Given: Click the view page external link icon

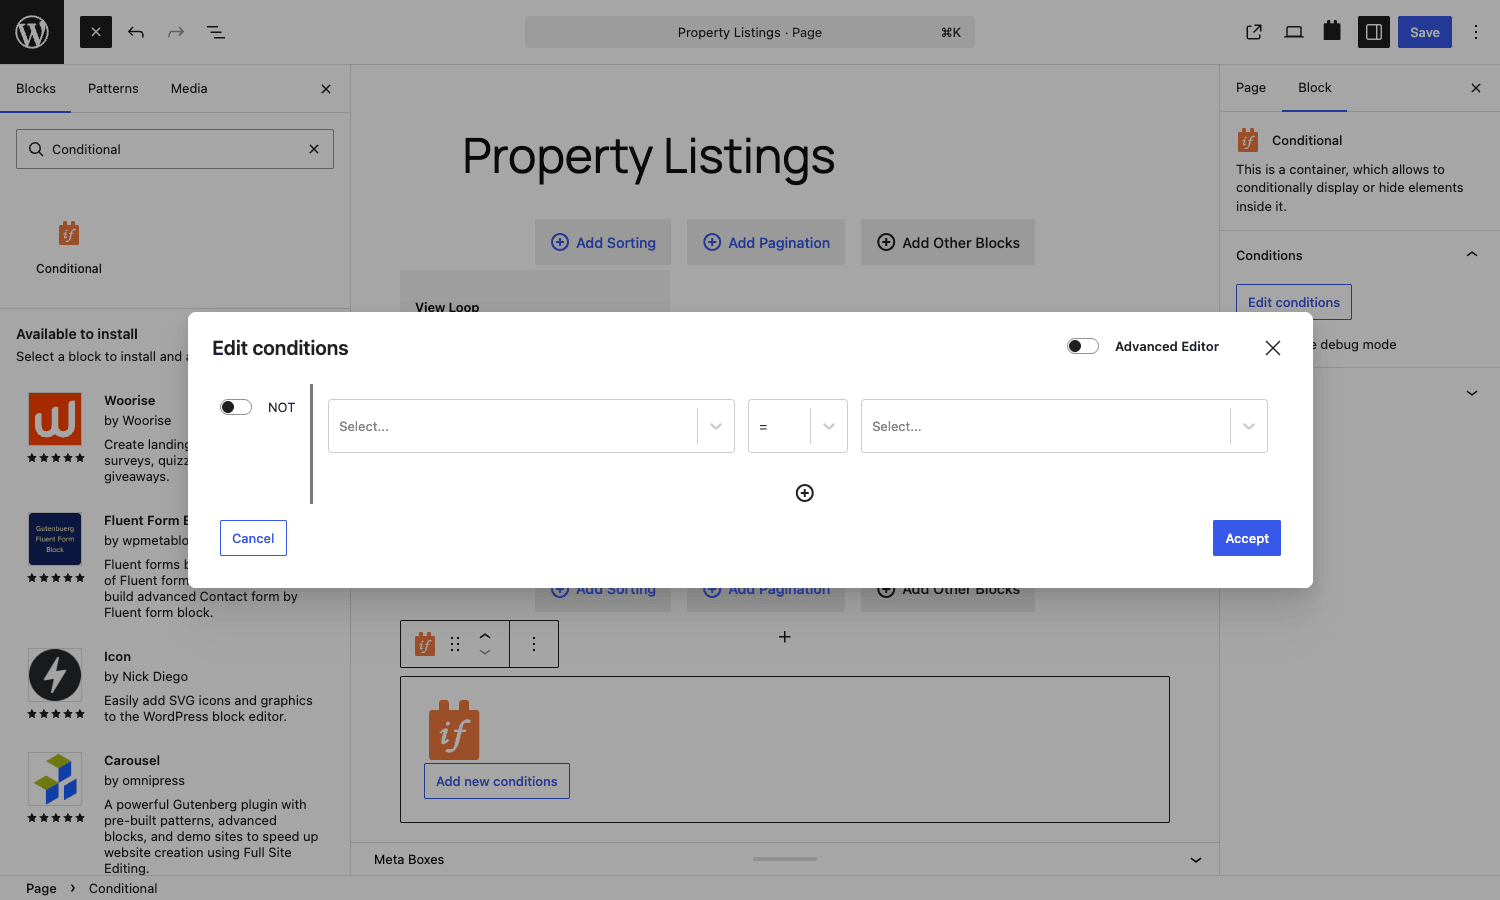Looking at the screenshot, I should (1254, 32).
